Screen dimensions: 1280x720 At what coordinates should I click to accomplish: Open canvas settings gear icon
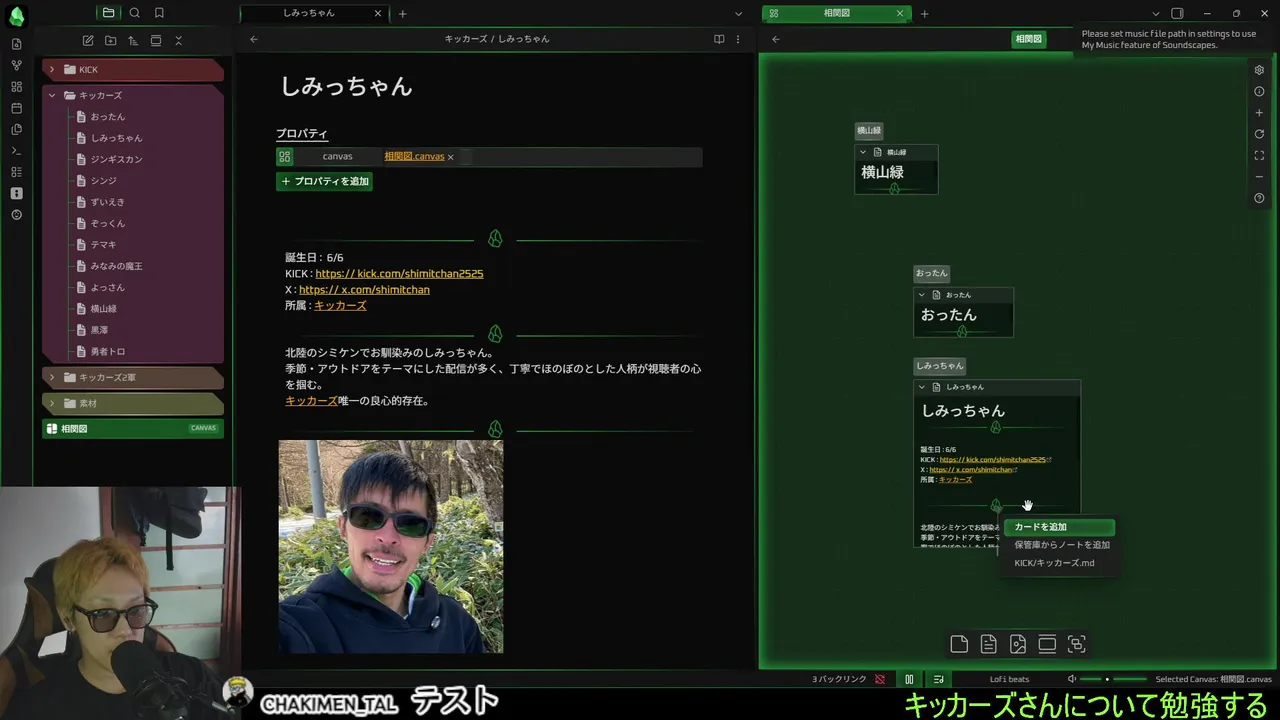click(1259, 70)
